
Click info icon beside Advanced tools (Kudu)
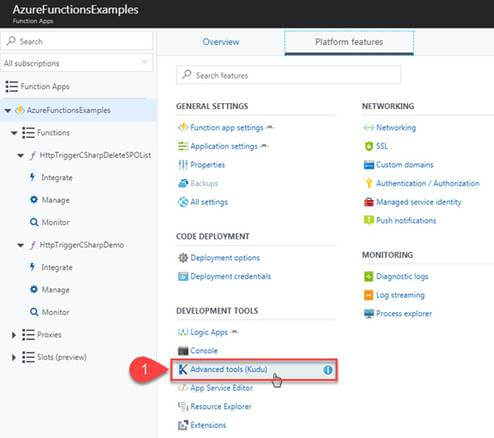coord(328,370)
